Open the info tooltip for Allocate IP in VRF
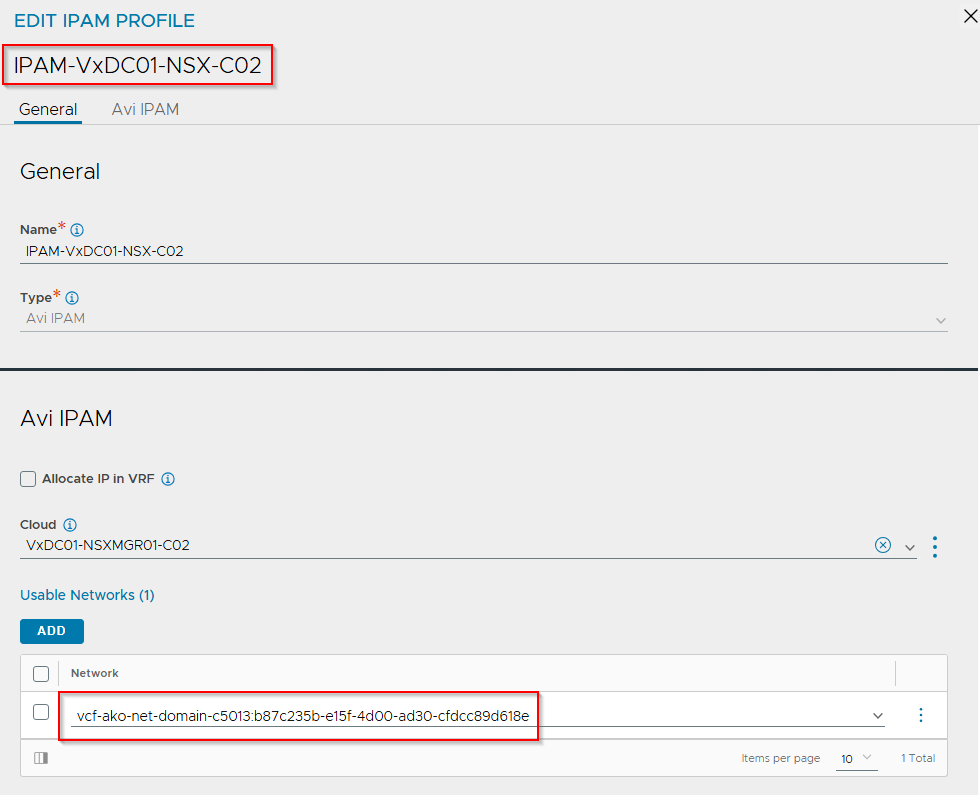 (x=168, y=479)
